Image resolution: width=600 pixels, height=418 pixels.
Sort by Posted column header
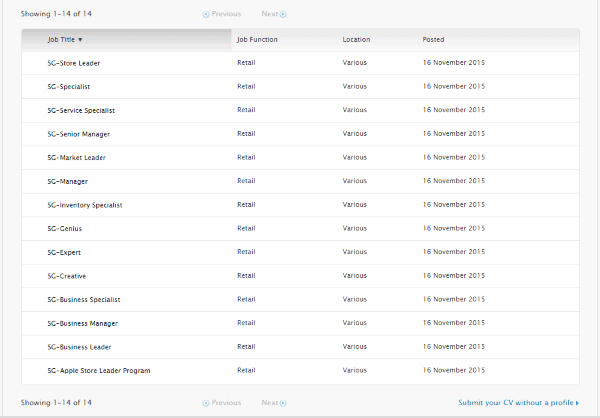(435, 40)
